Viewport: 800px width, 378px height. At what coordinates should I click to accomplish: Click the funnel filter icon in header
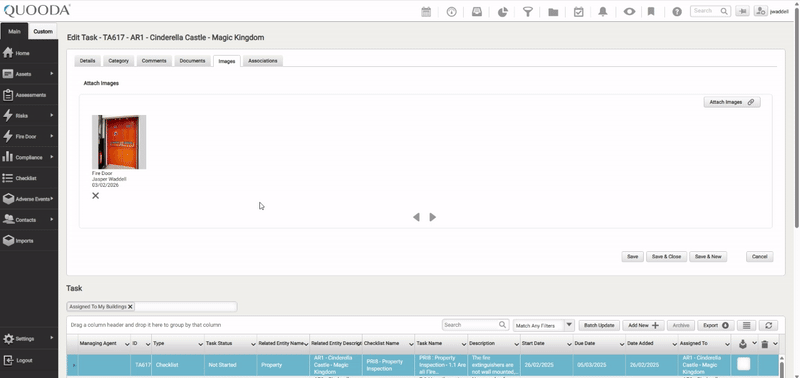(528, 12)
